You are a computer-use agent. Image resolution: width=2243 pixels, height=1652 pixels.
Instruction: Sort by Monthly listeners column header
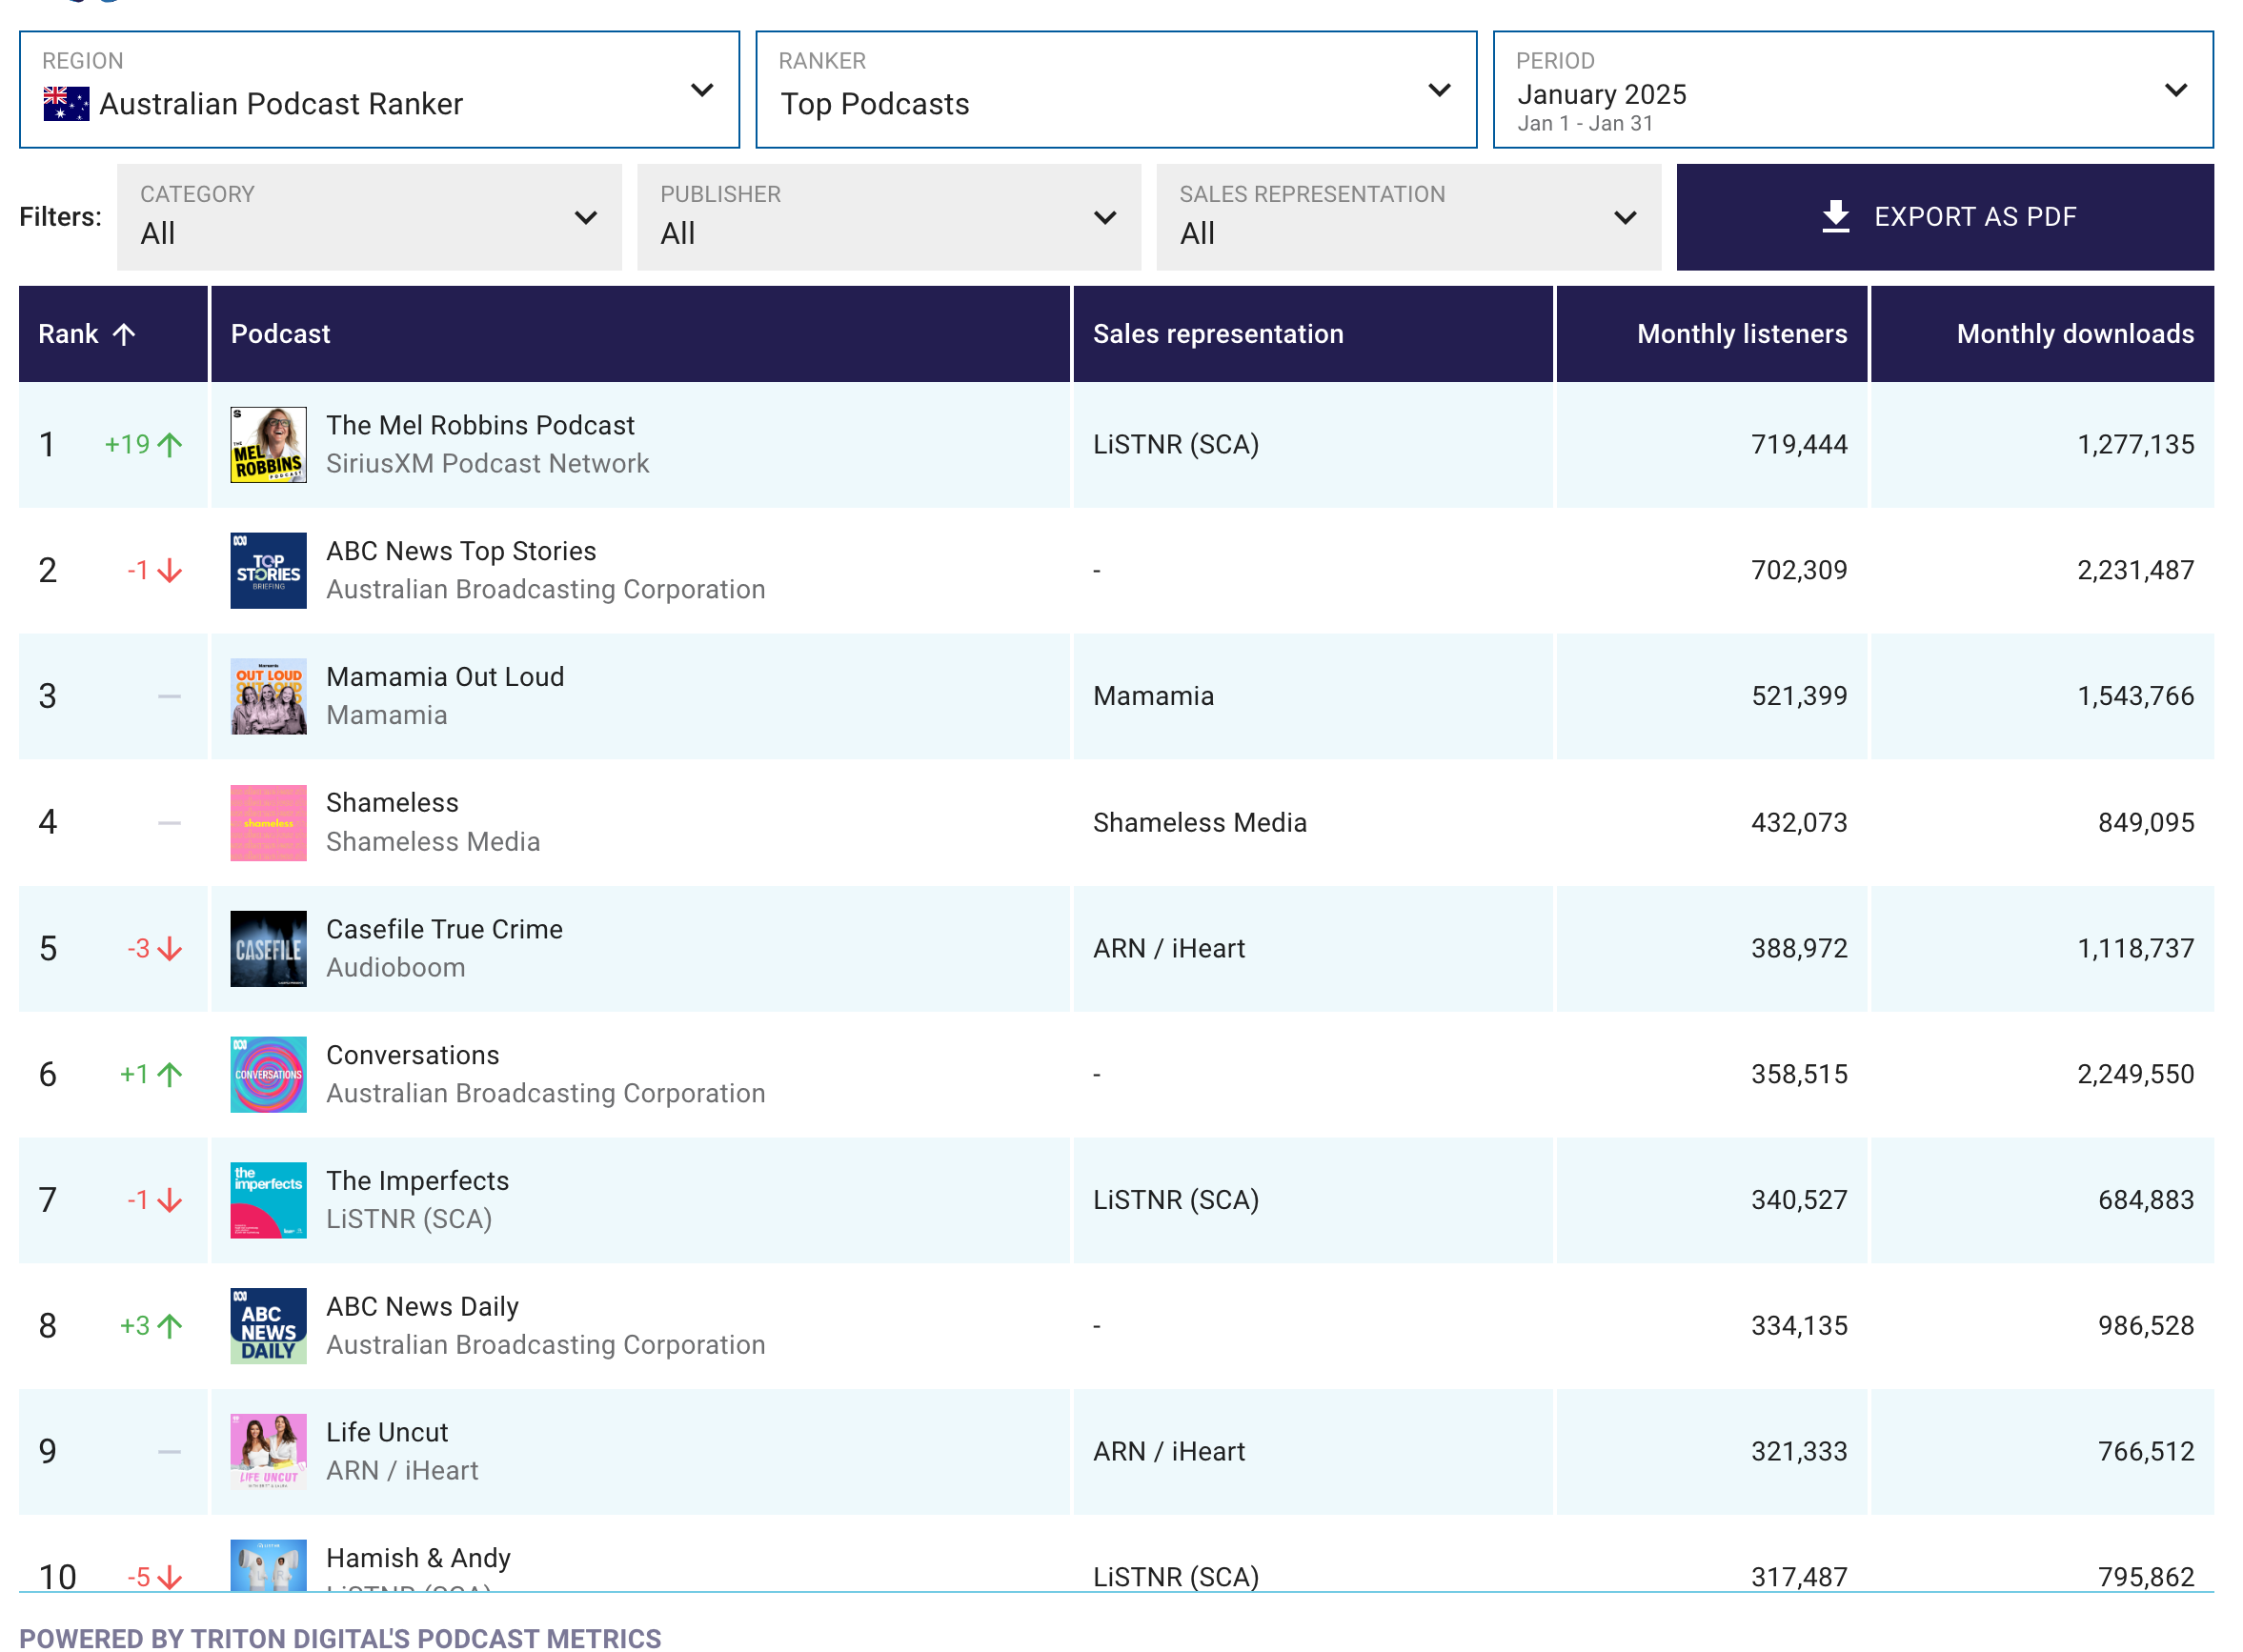click(1741, 334)
